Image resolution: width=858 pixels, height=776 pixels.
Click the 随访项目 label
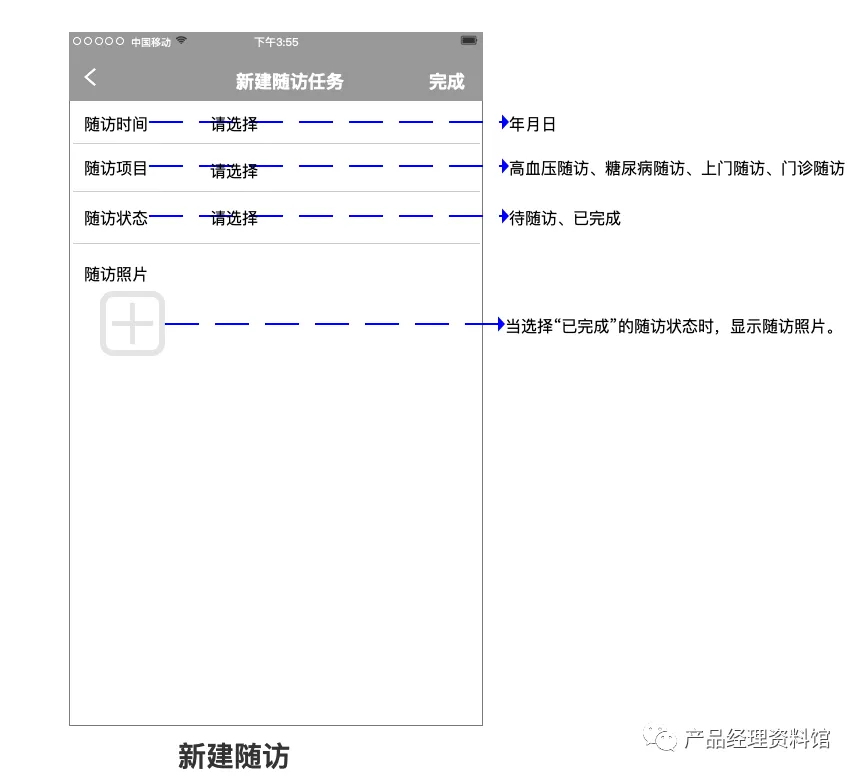click(116, 169)
